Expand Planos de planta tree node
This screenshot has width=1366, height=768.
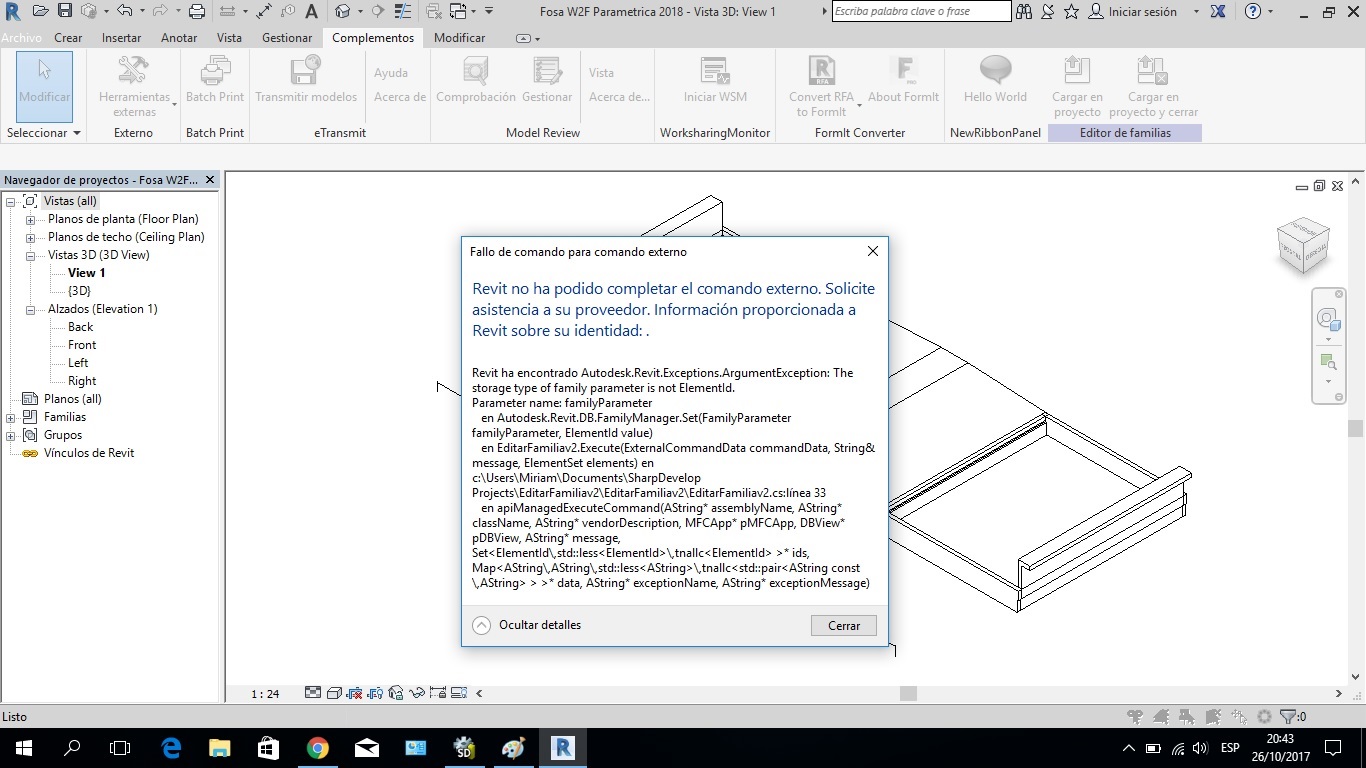(28, 218)
